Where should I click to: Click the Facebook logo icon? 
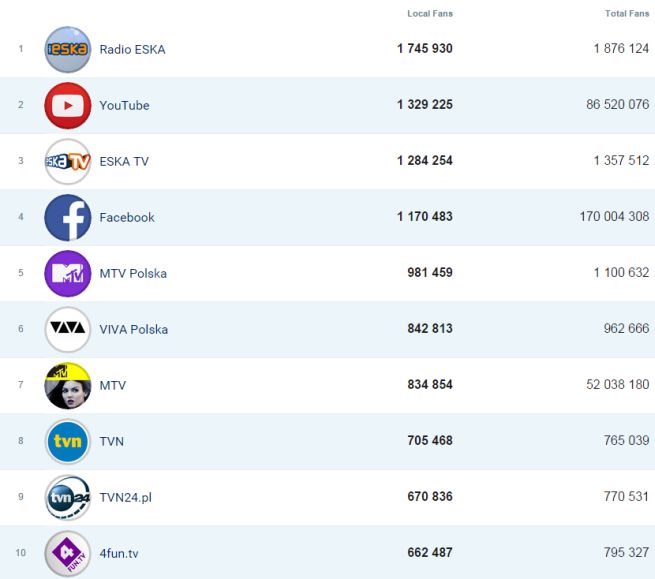[x=67, y=217]
